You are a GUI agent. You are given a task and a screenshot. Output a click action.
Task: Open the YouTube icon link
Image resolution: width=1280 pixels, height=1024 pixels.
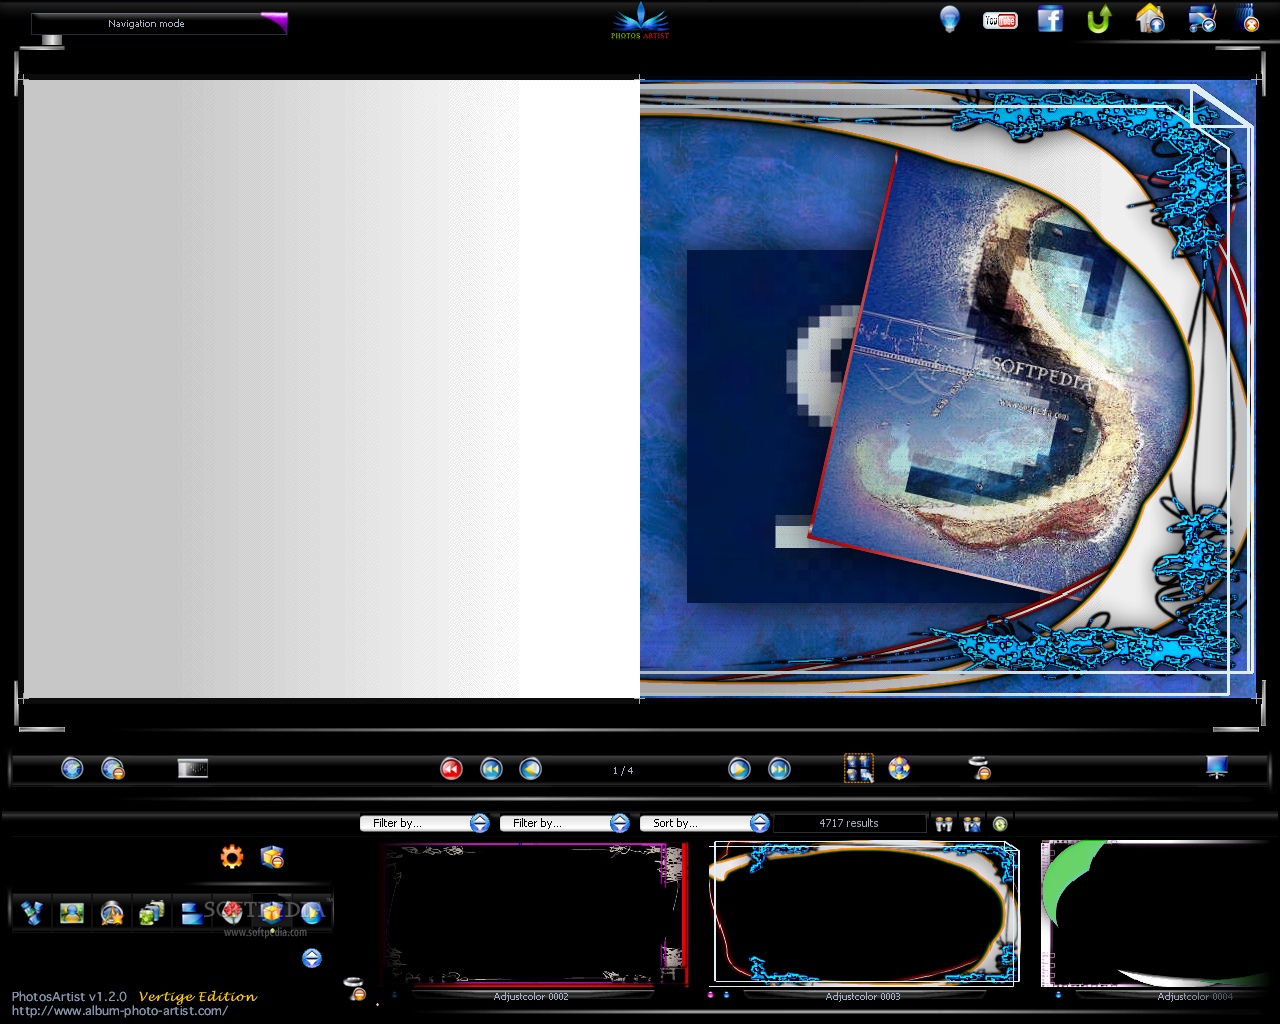pyautogui.click(x=1000, y=20)
